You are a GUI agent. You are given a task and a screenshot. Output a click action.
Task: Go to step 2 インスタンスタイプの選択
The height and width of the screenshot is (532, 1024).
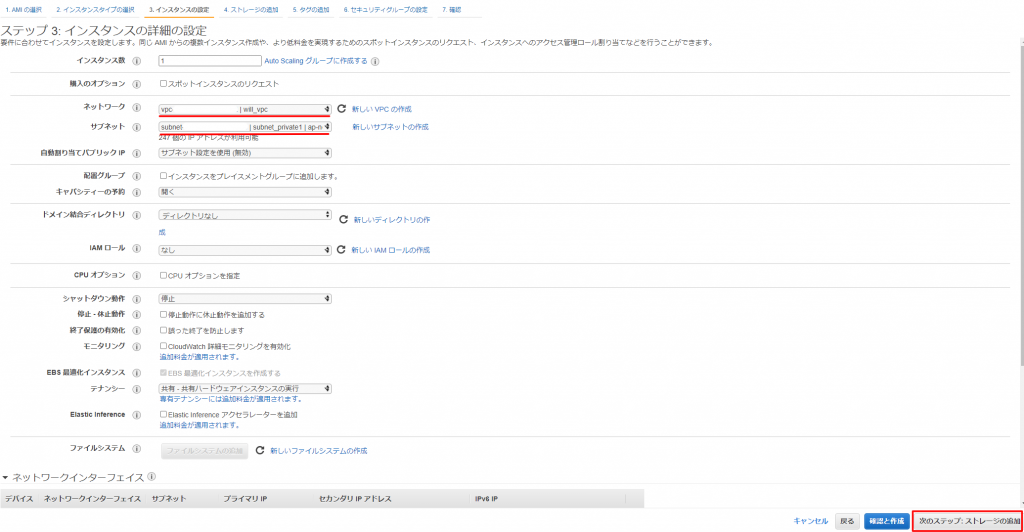point(95,10)
